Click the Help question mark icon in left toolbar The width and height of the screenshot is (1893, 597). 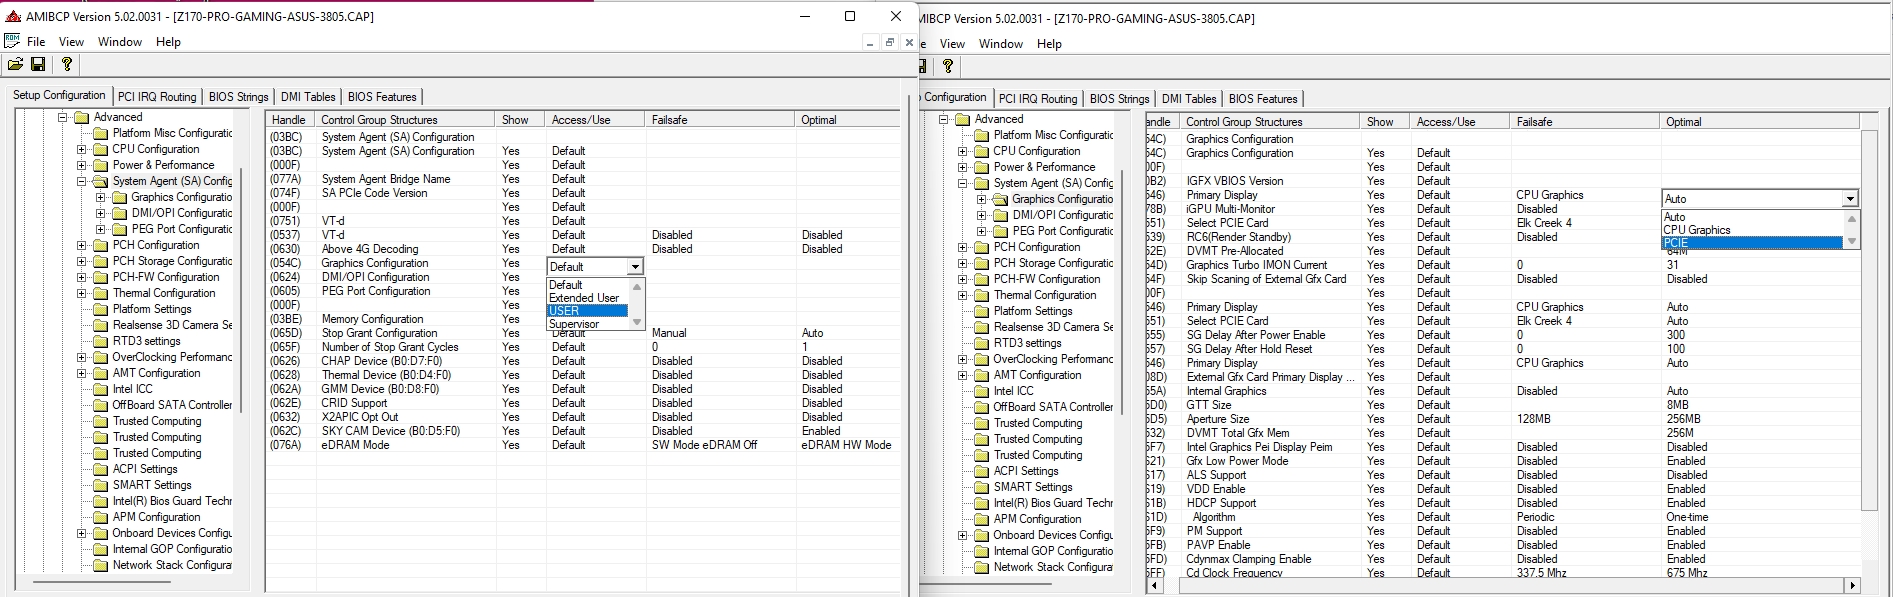[x=67, y=64]
